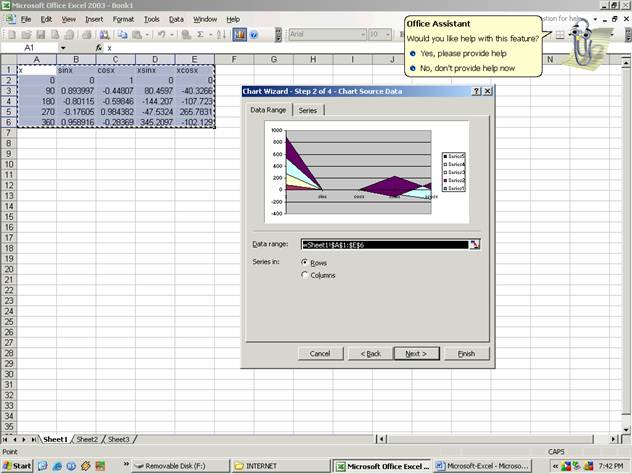The width and height of the screenshot is (632, 474).
Task: Open the Insert menu
Action: tap(94, 19)
